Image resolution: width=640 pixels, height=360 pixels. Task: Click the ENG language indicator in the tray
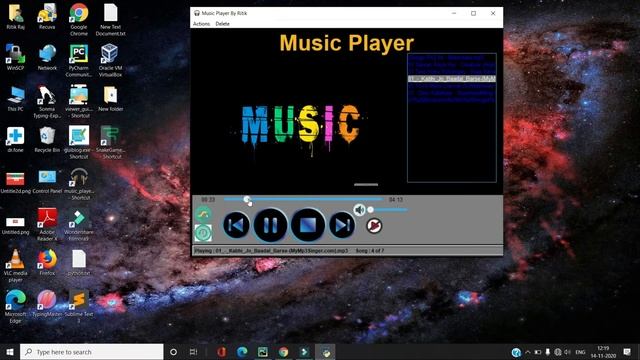(x=580, y=352)
